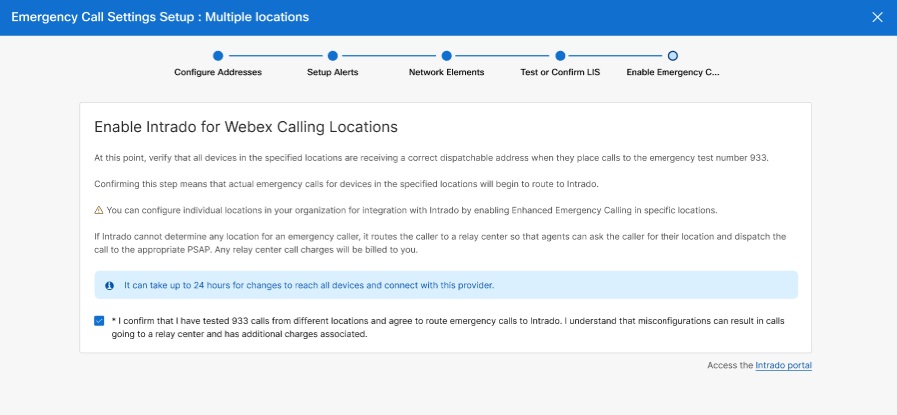Viewport: 897px width, 415px height.
Task: Click the Enhanced Emergency Calling warning sentence
Action: [x=411, y=210]
